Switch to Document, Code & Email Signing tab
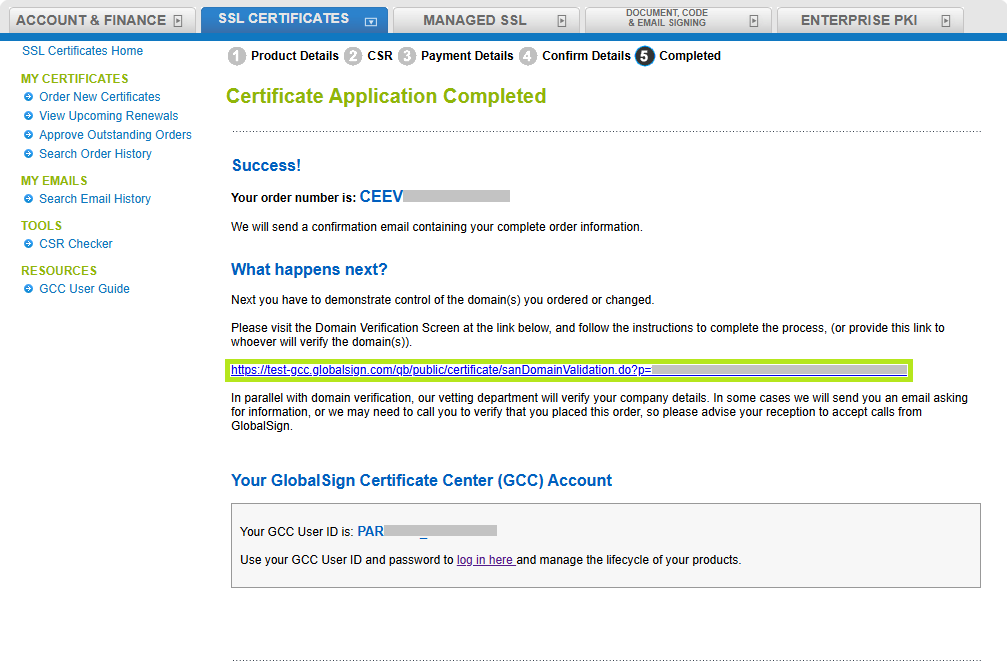This screenshot has height=662, width=1007. click(x=666, y=19)
